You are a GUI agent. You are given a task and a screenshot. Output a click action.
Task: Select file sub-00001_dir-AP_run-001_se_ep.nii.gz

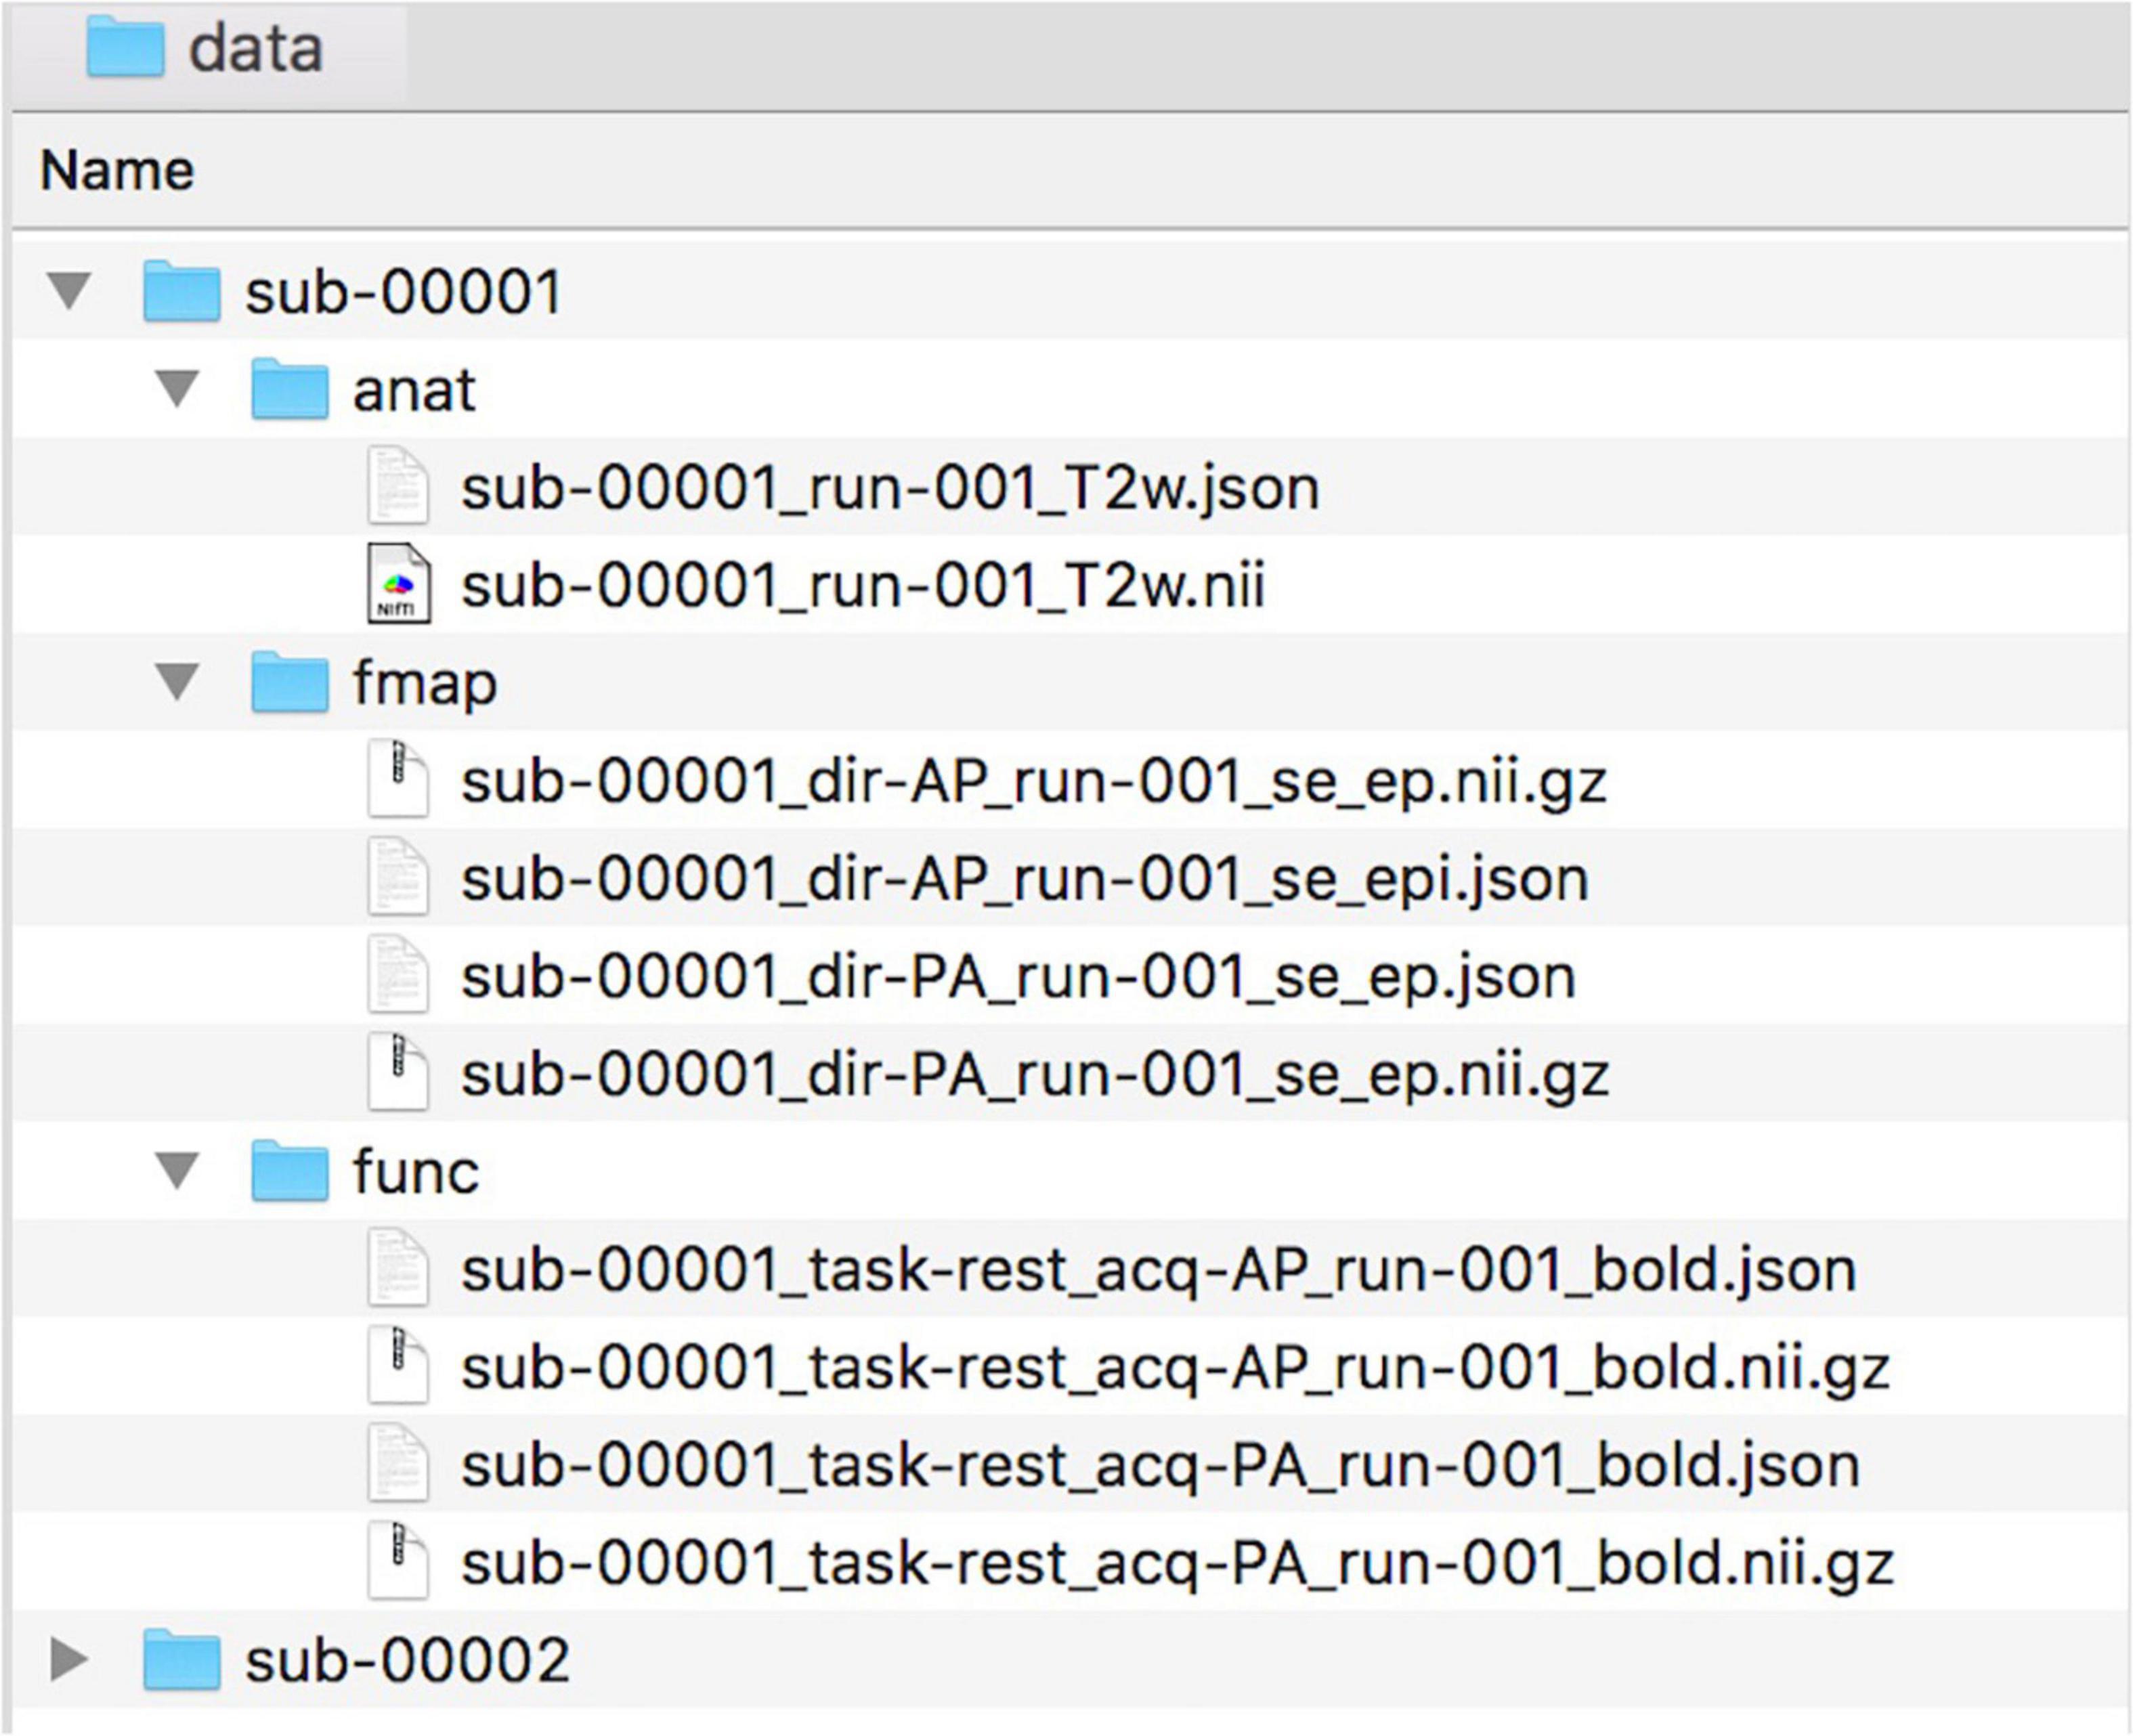coord(1034,783)
